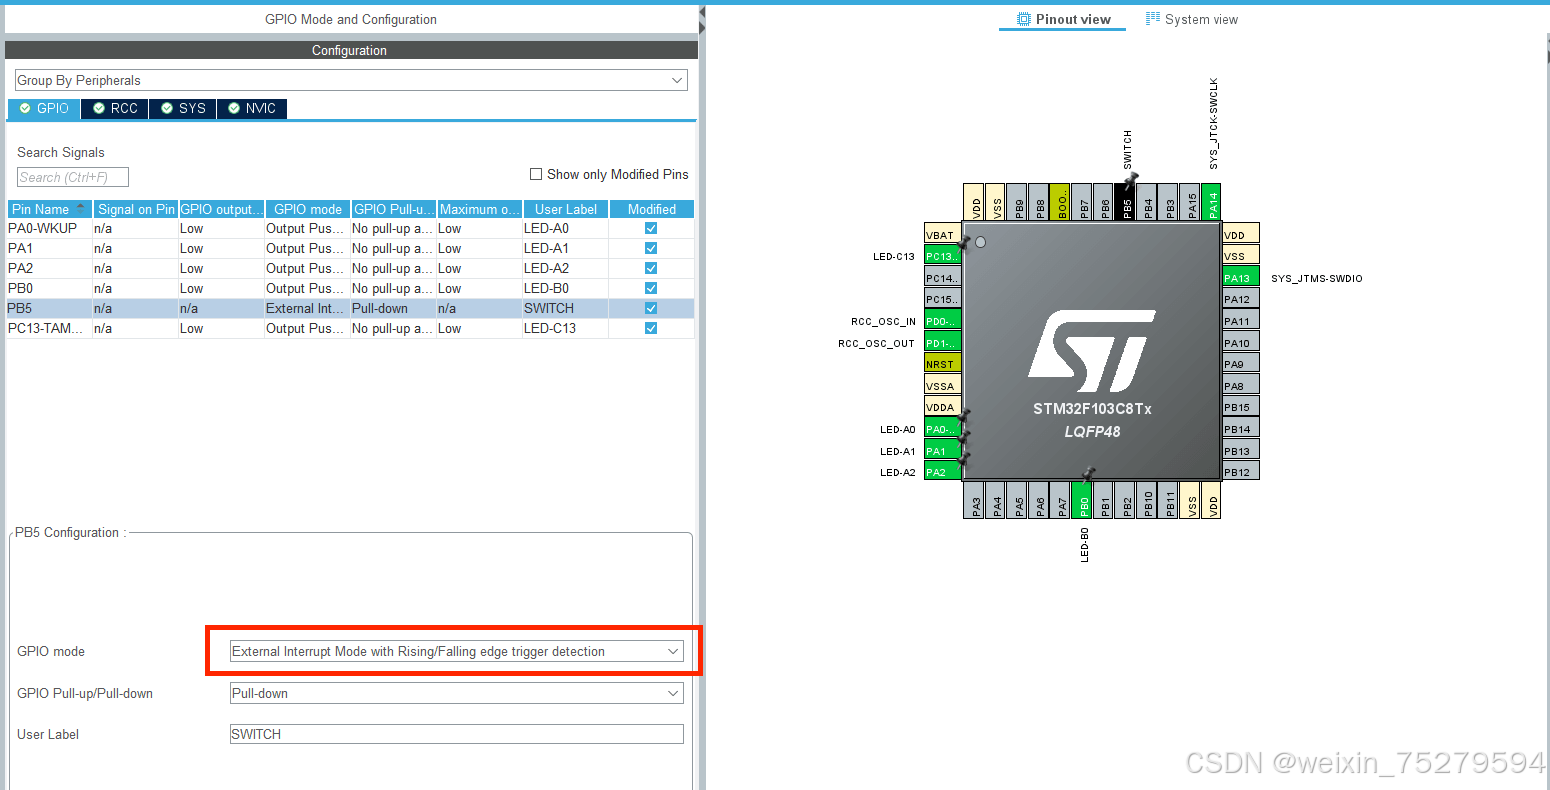The width and height of the screenshot is (1550, 790).
Task: Click the Search Signals input field
Action: [x=73, y=177]
